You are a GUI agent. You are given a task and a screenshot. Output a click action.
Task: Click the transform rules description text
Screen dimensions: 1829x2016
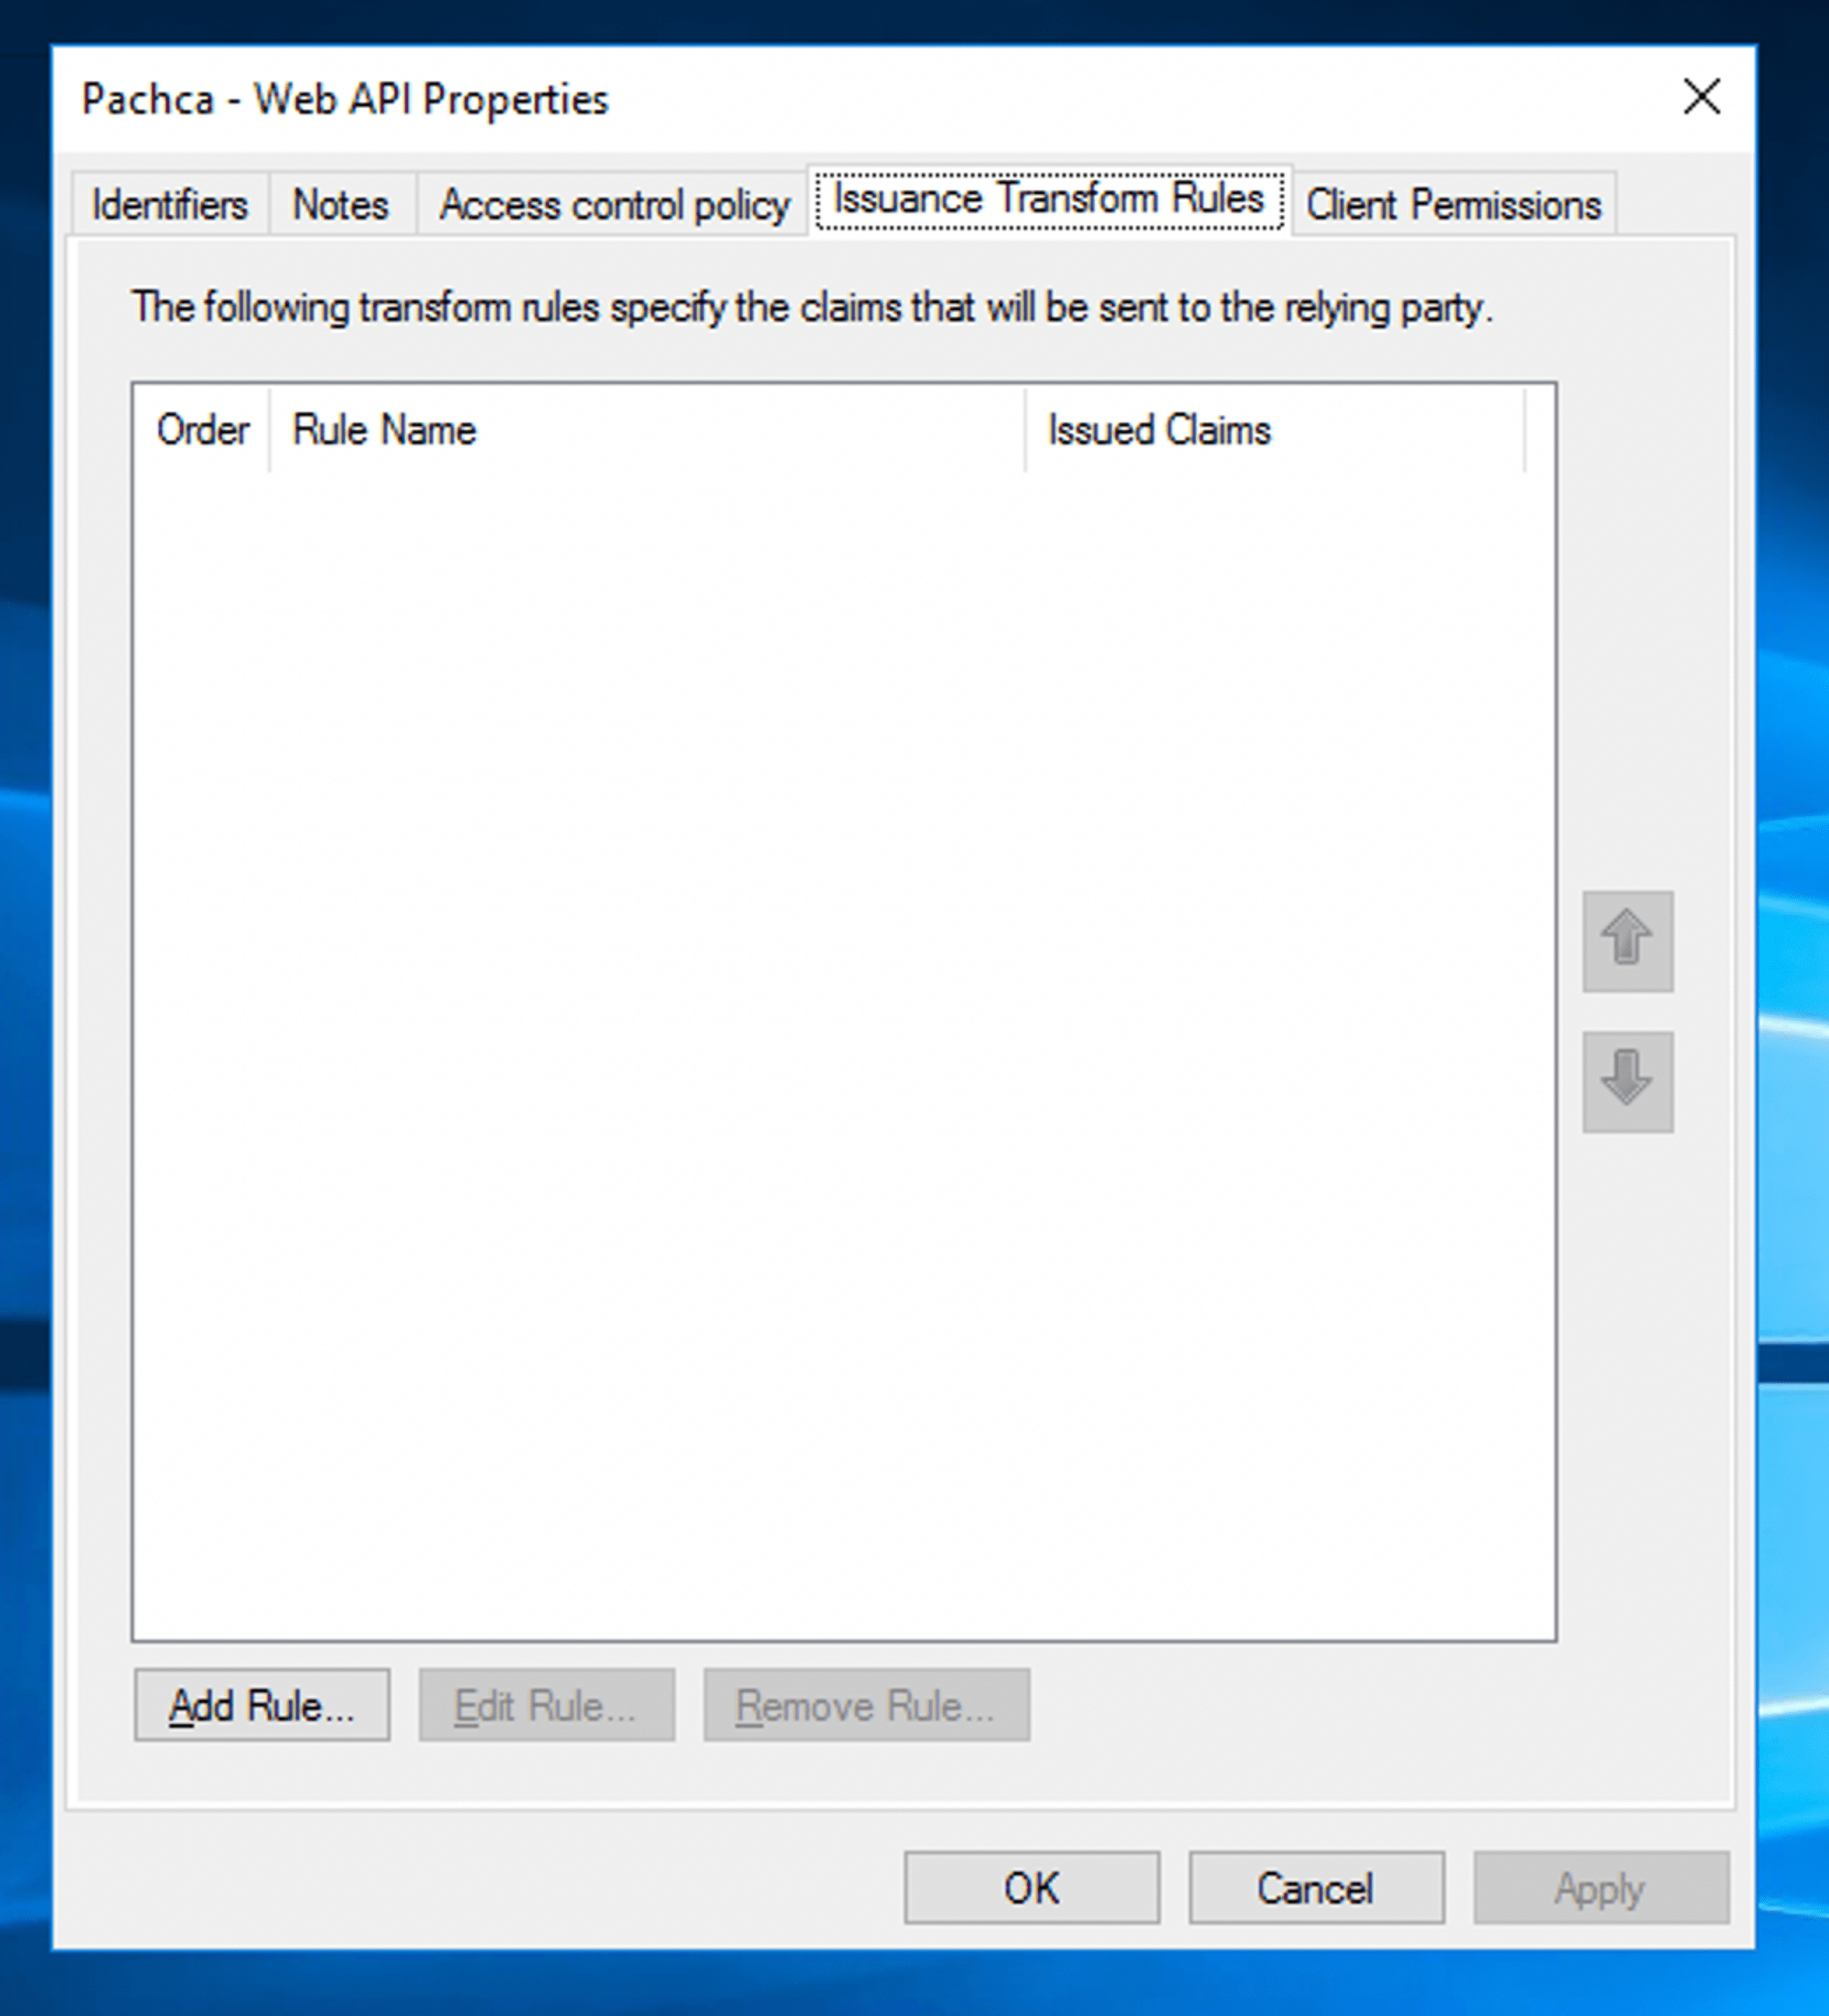812,308
